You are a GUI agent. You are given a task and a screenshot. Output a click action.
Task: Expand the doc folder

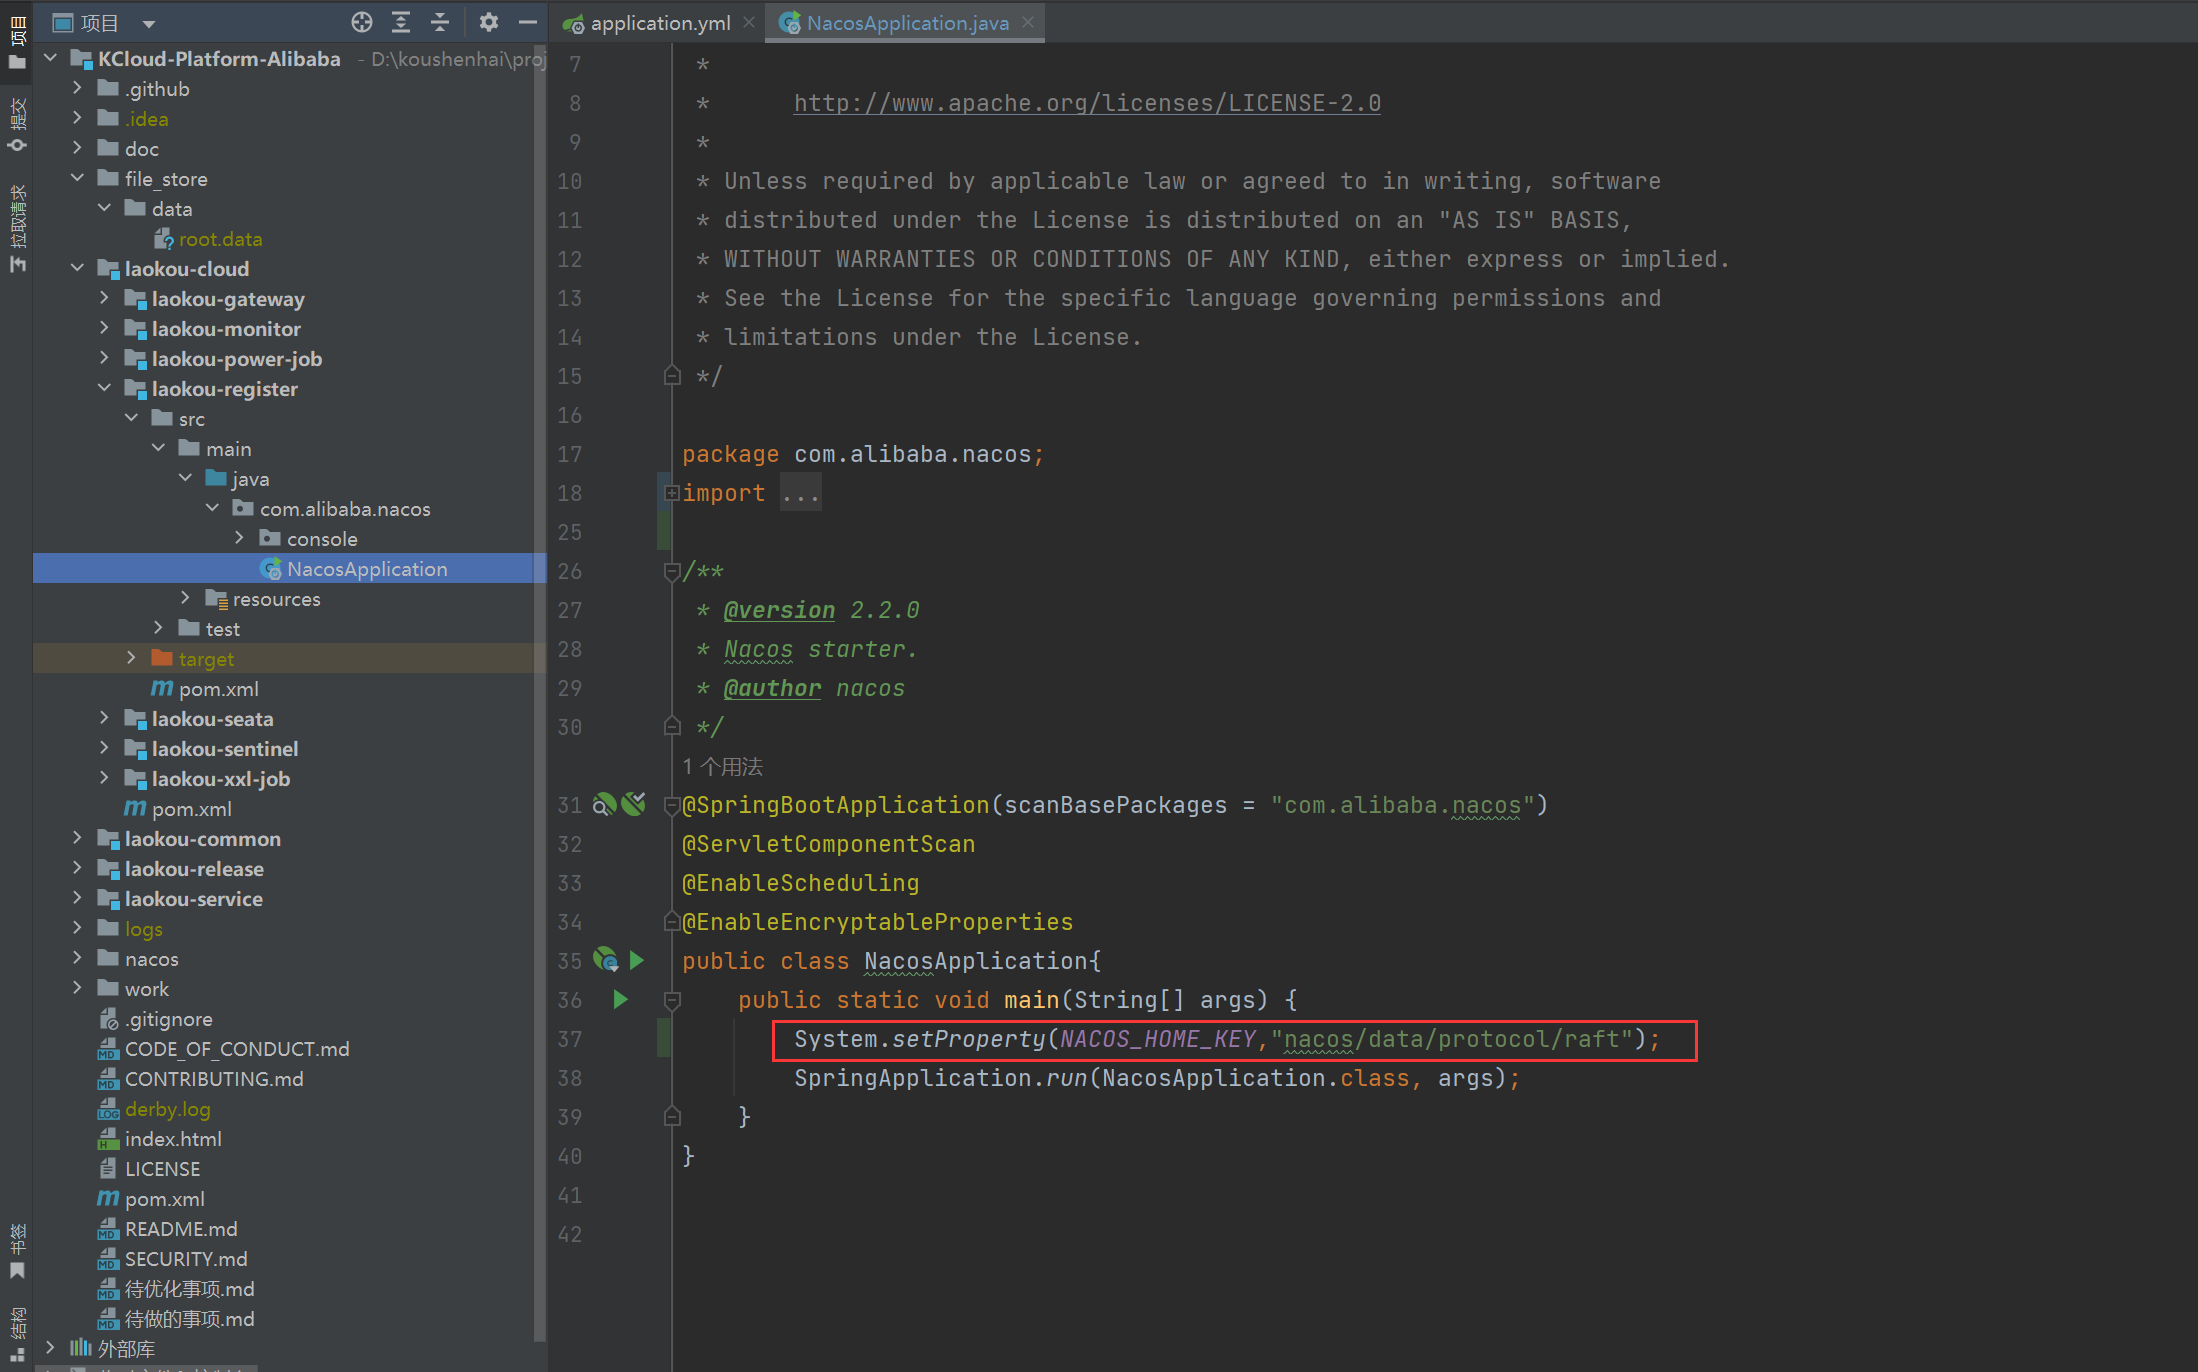pos(78,148)
